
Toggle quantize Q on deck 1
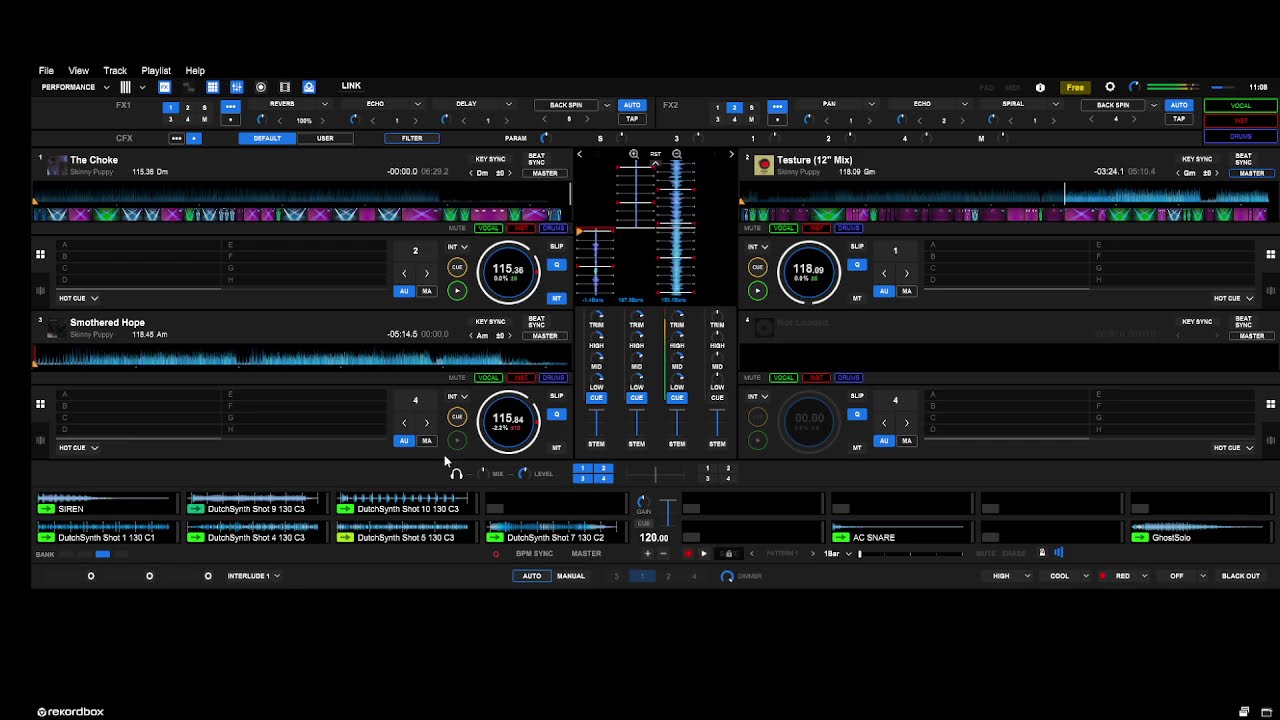point(557,265)
